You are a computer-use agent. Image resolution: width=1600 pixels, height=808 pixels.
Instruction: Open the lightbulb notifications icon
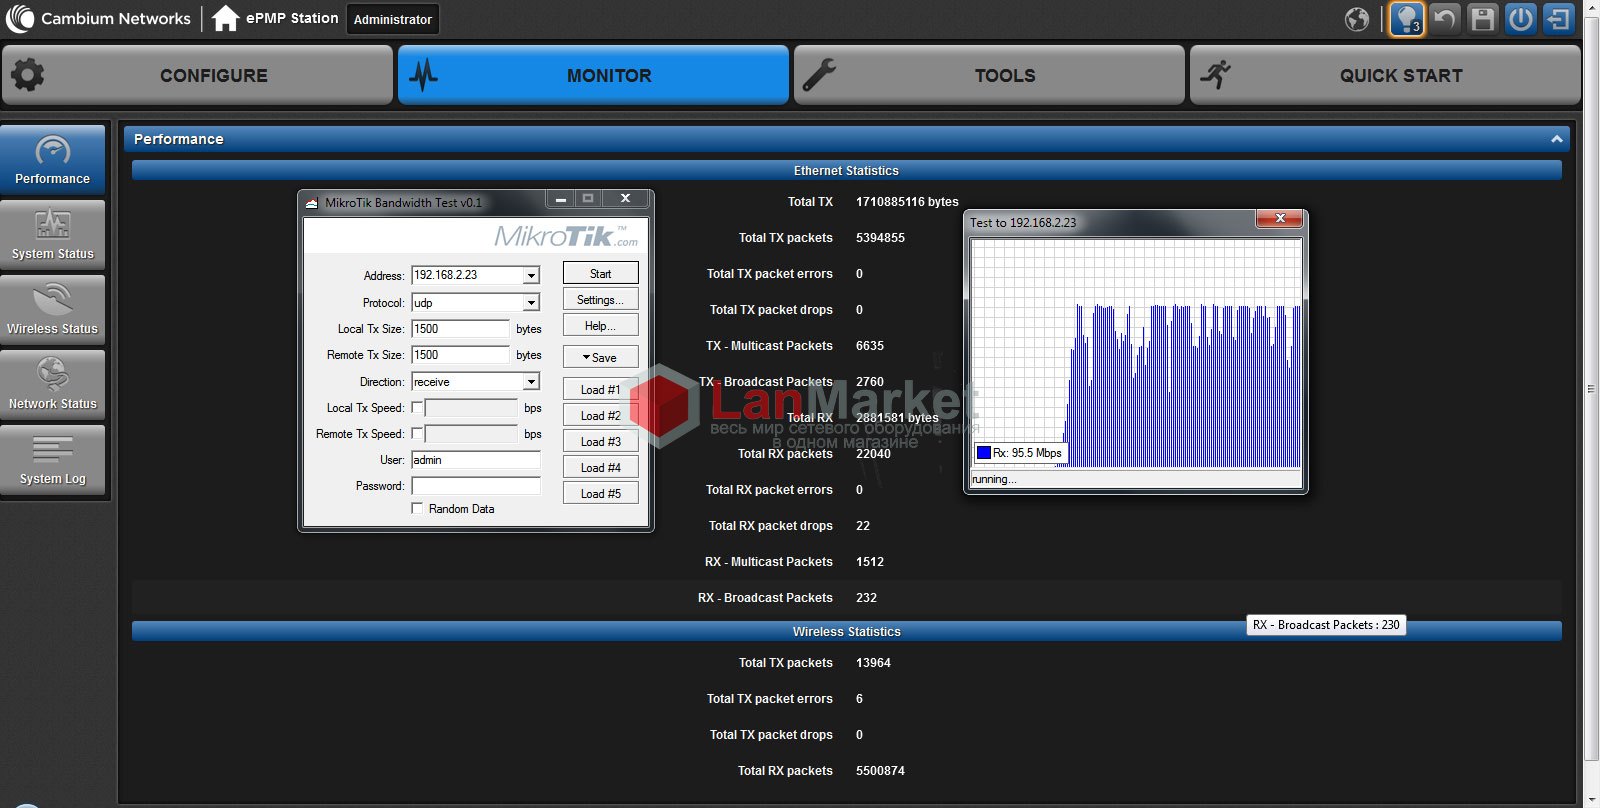(1406, 19)
